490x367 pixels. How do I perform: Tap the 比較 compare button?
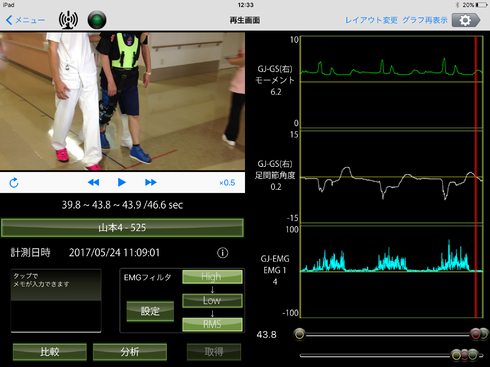tap(50, 352)
